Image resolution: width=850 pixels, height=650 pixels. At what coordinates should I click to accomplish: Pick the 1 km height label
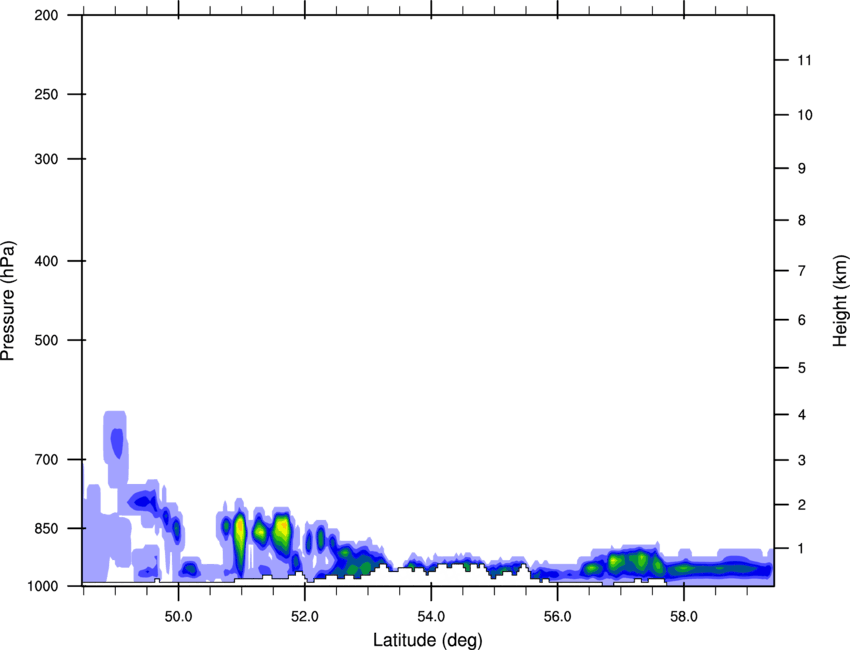(x=801, y=549)
